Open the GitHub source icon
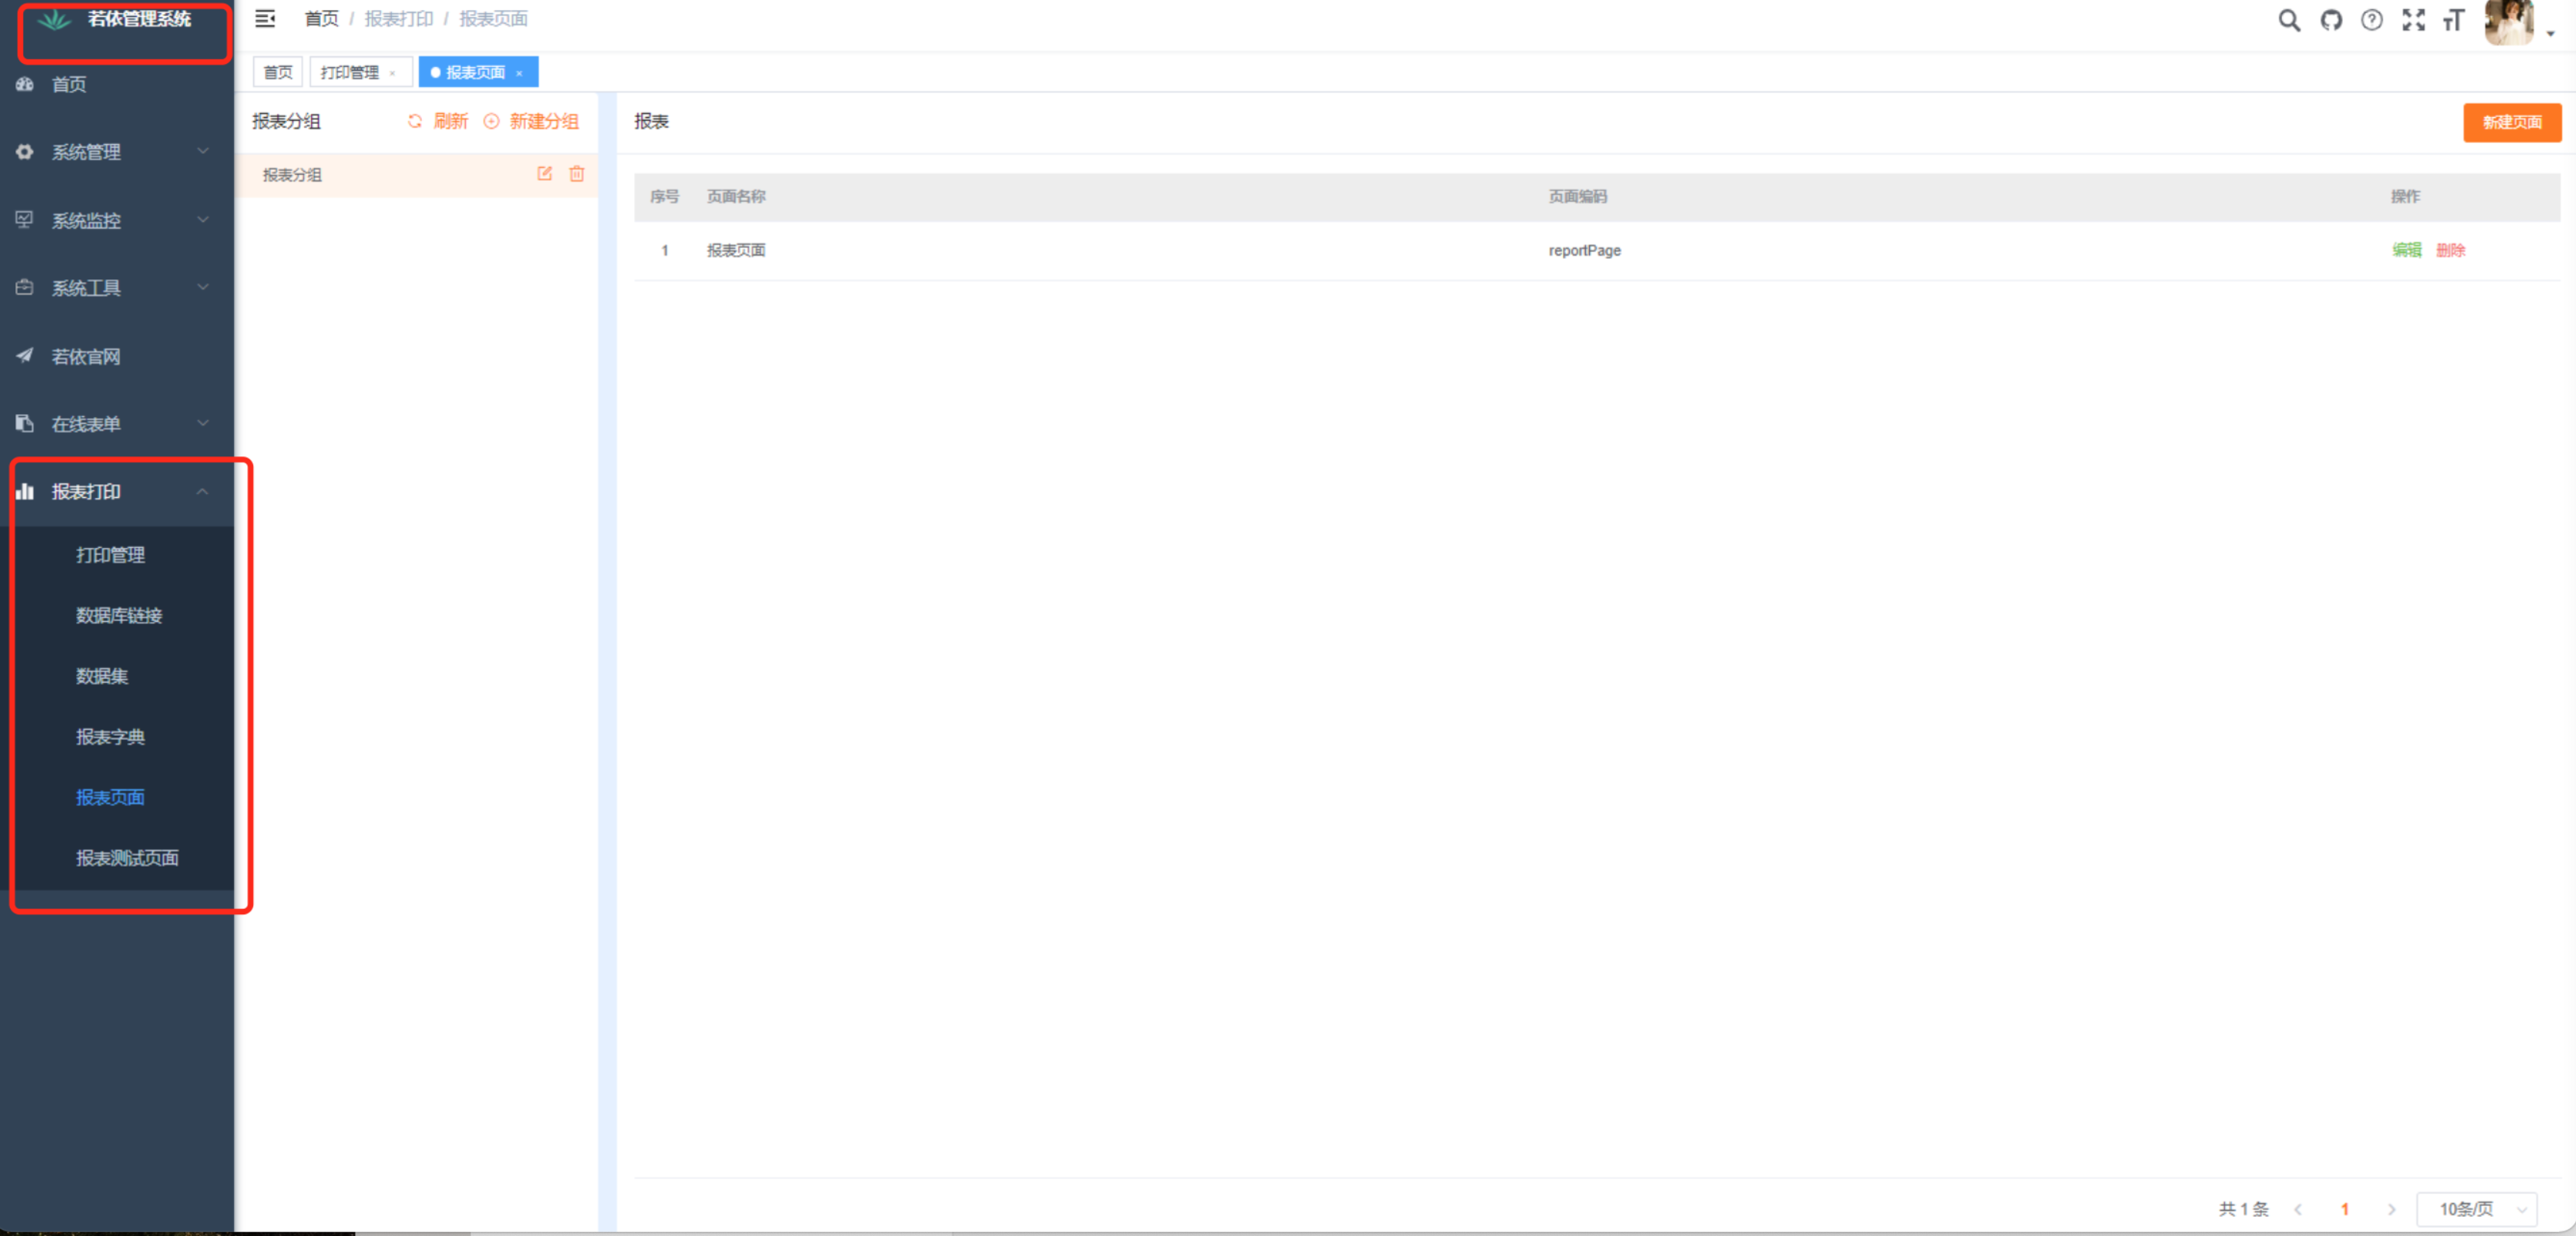2576x1236 pixels. tap(2331, 20)
